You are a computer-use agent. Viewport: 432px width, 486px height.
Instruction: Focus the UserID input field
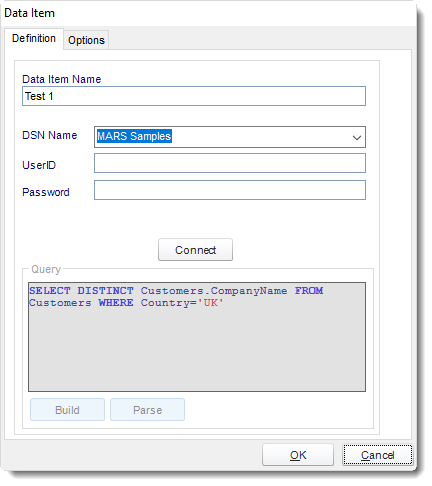point(230,163)
